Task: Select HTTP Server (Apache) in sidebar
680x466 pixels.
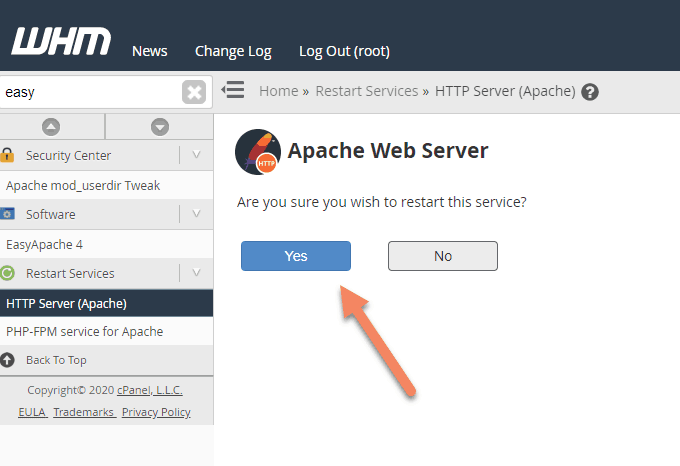Action: pos(106,303)
